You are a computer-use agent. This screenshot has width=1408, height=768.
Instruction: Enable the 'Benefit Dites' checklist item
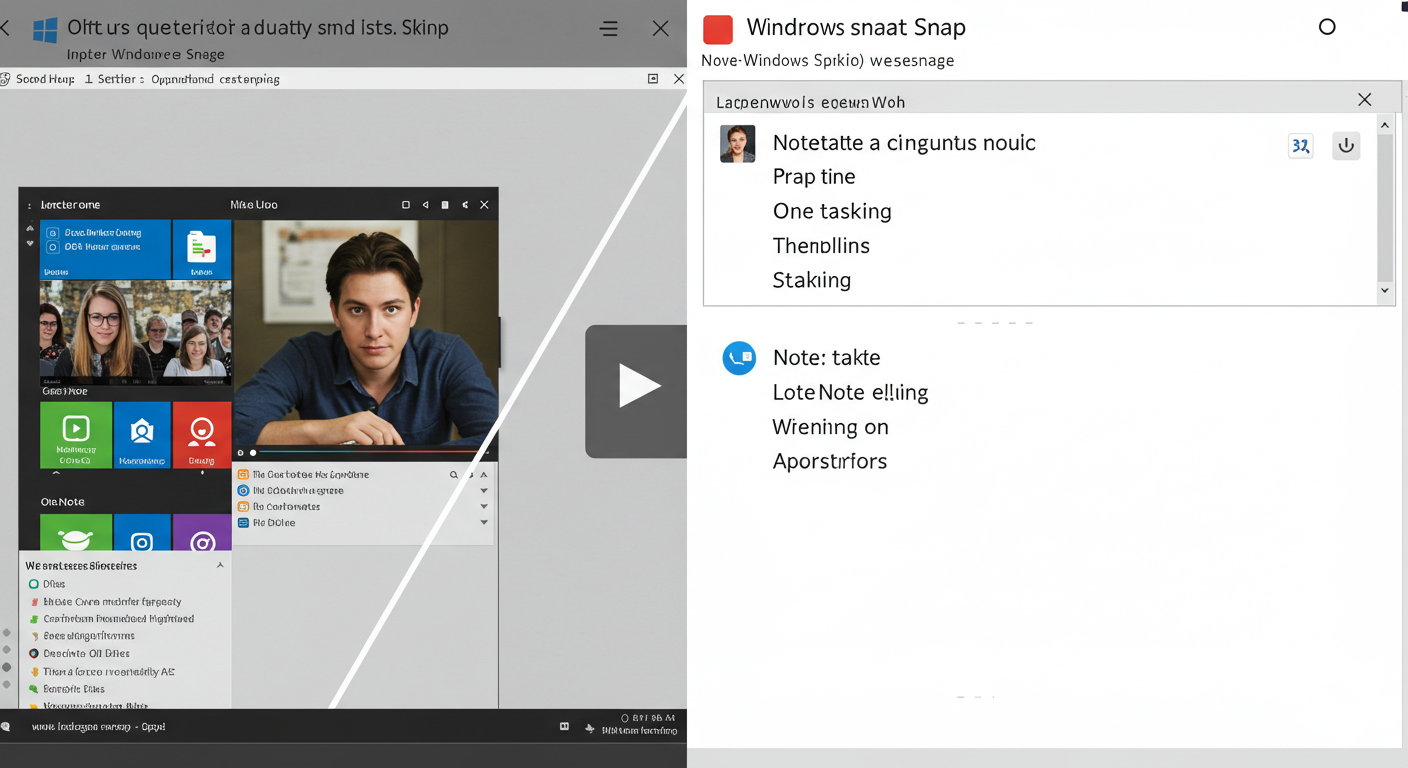click(32, 689)
